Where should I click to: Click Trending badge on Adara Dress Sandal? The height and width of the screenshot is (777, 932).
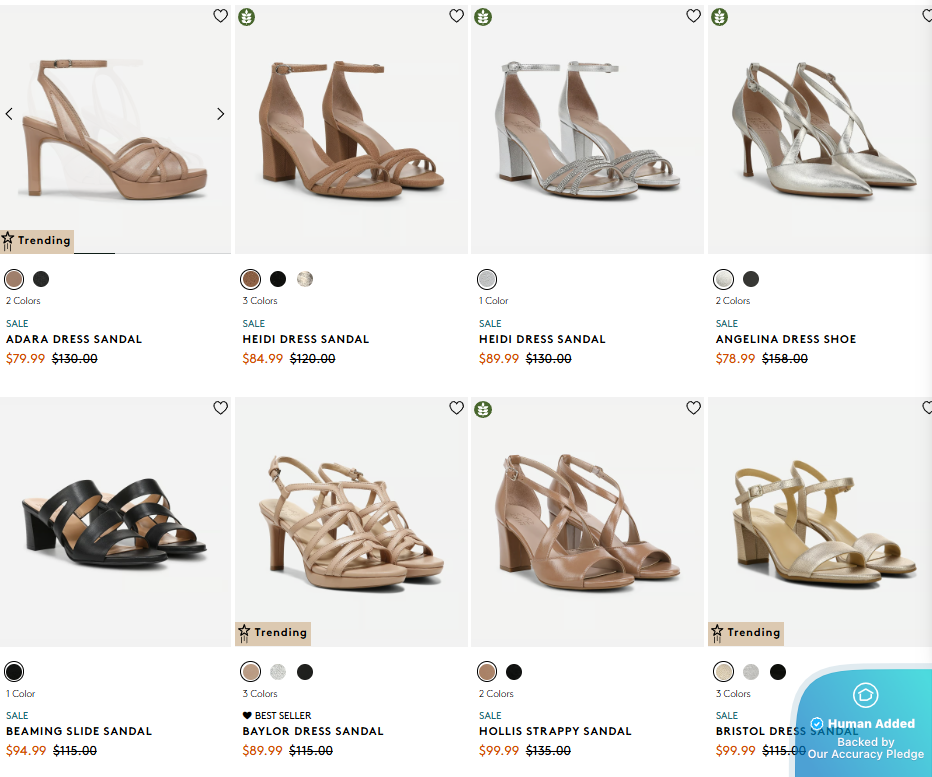[x=37, y=241]
